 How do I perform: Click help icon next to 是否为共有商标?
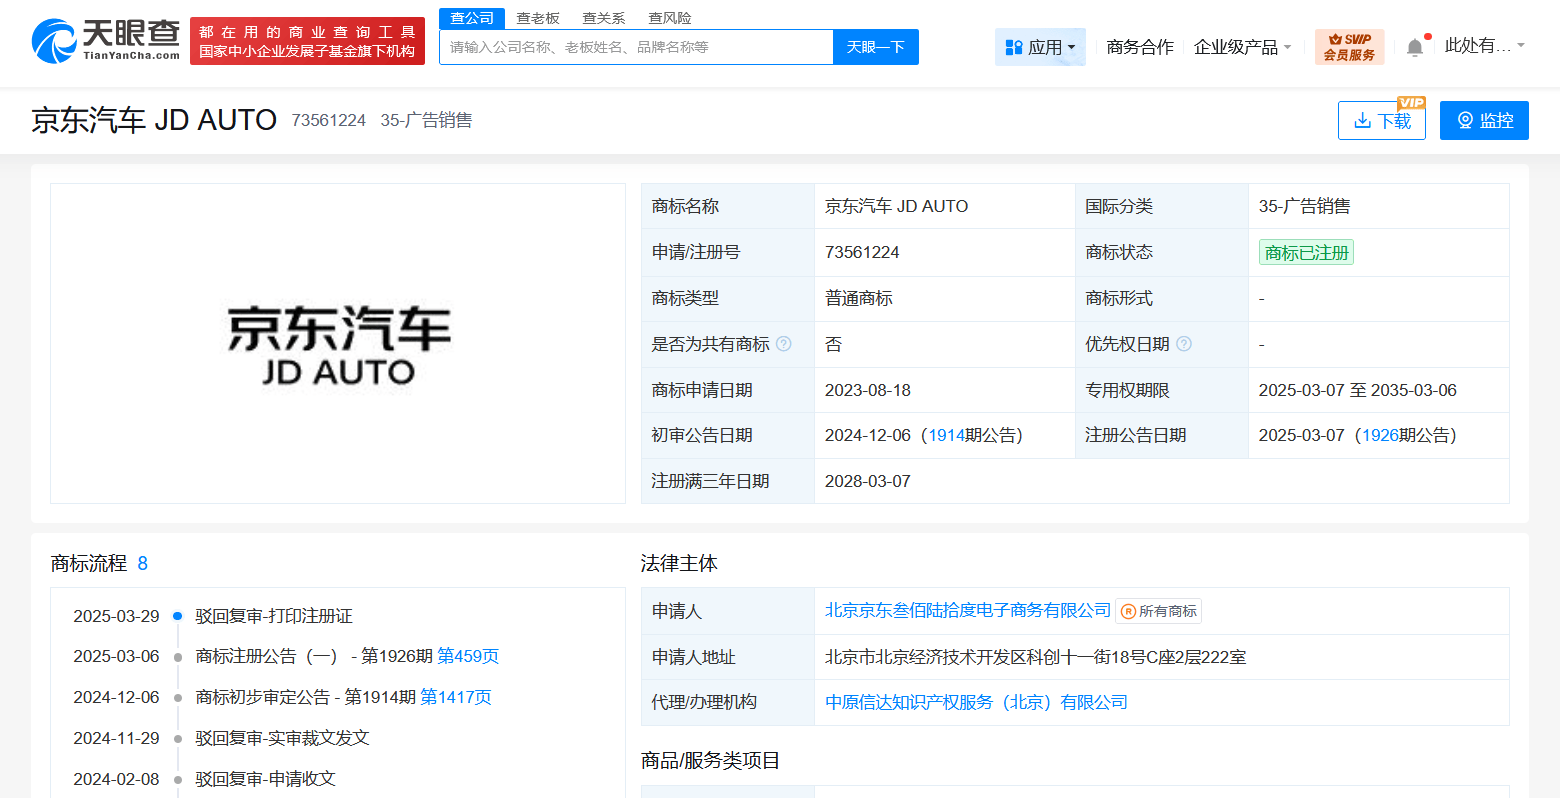[x=784, y=344]
